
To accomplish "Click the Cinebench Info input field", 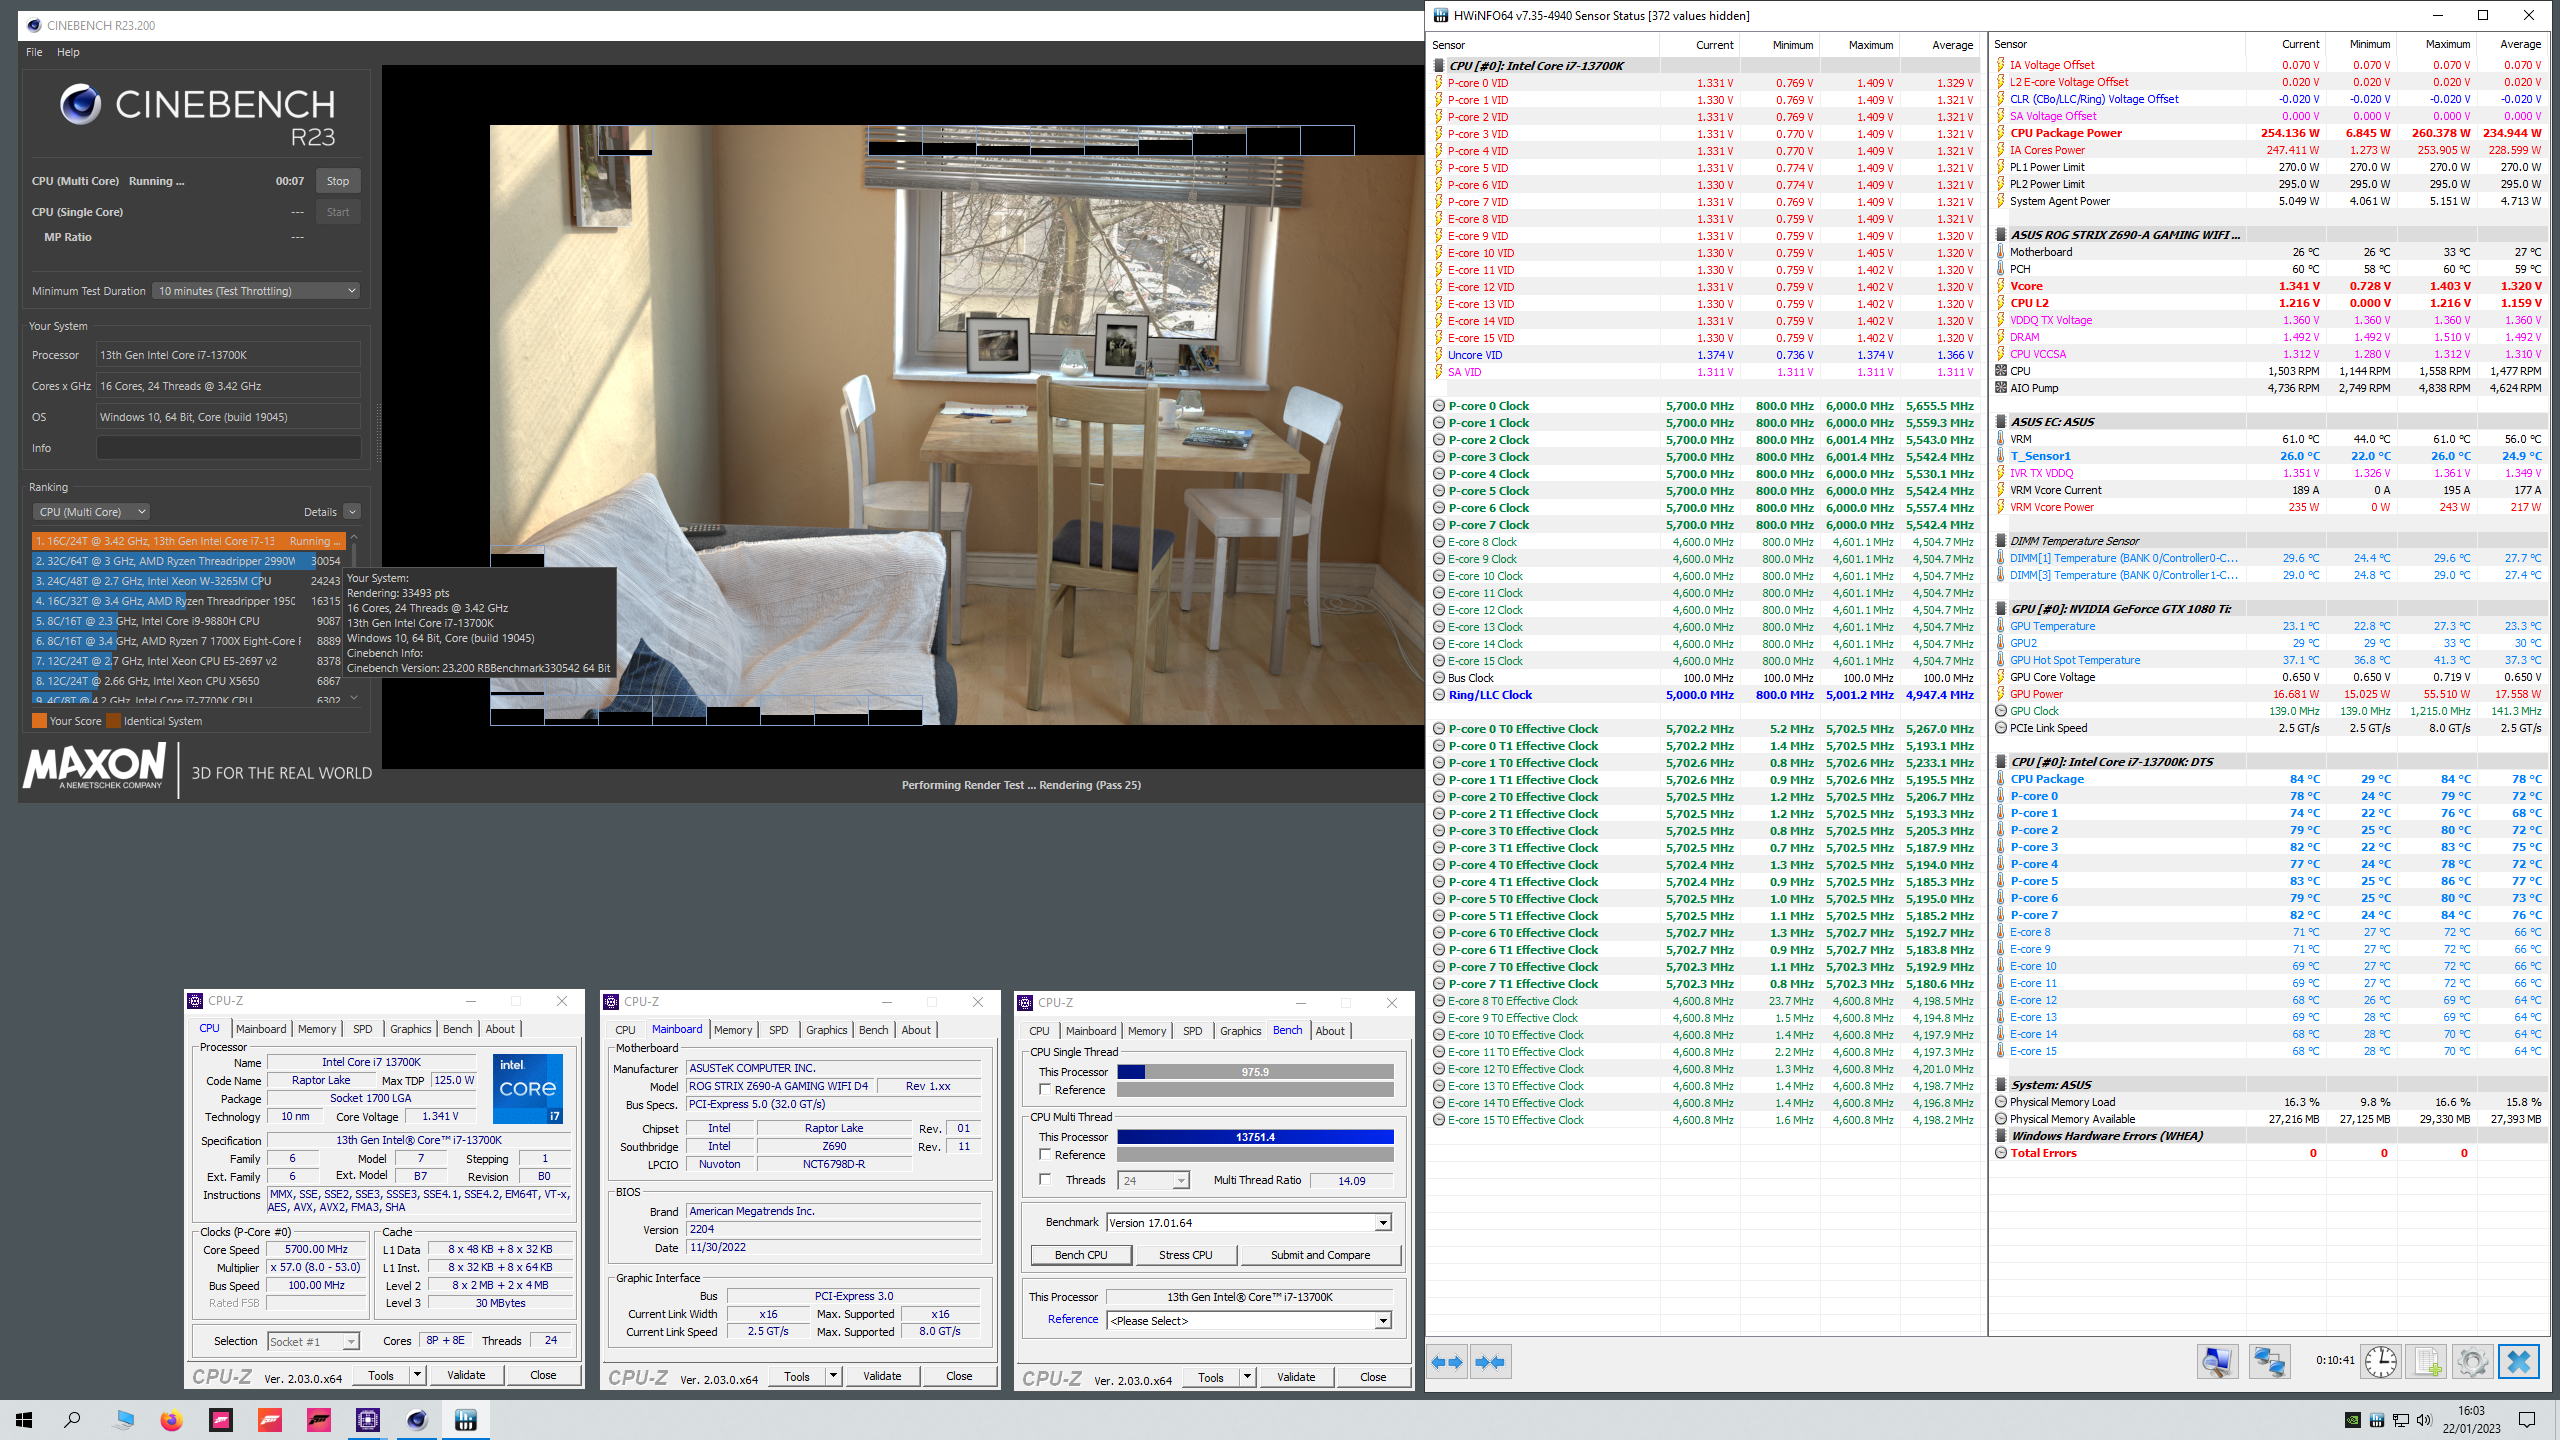I will point(228,448).
